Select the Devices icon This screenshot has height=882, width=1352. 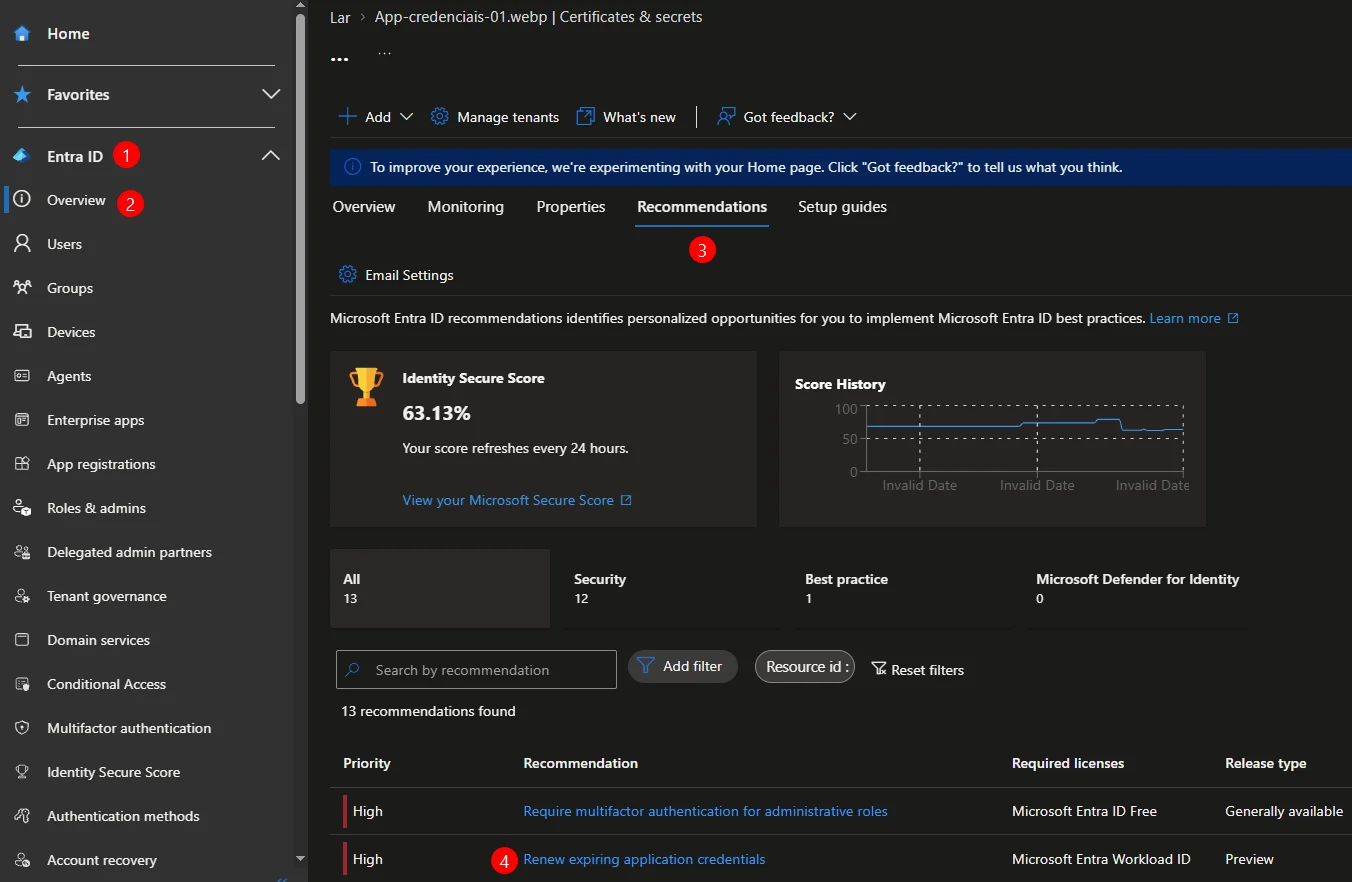(x=22, y=332)
